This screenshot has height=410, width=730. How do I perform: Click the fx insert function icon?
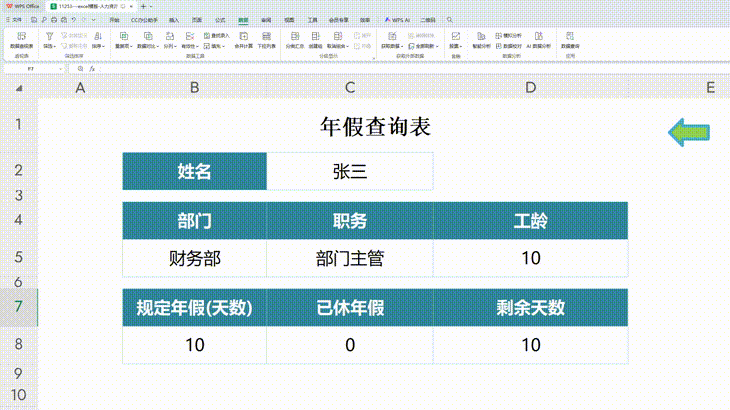click(x=92, y=69)
